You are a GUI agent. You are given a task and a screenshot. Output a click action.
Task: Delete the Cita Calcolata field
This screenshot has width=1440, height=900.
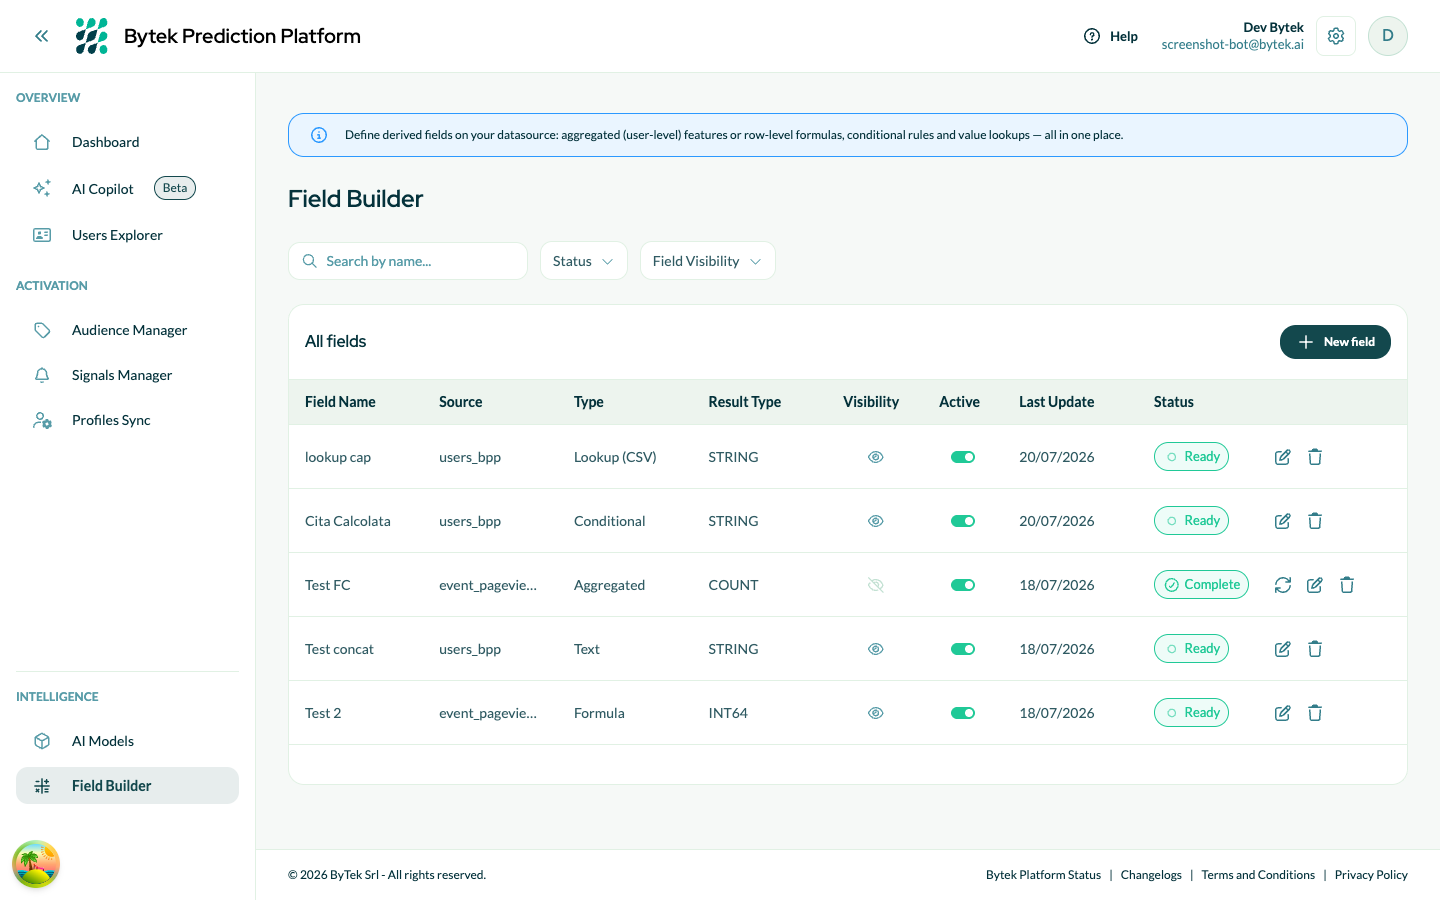pyautogui.click(x=1315, y=521)
